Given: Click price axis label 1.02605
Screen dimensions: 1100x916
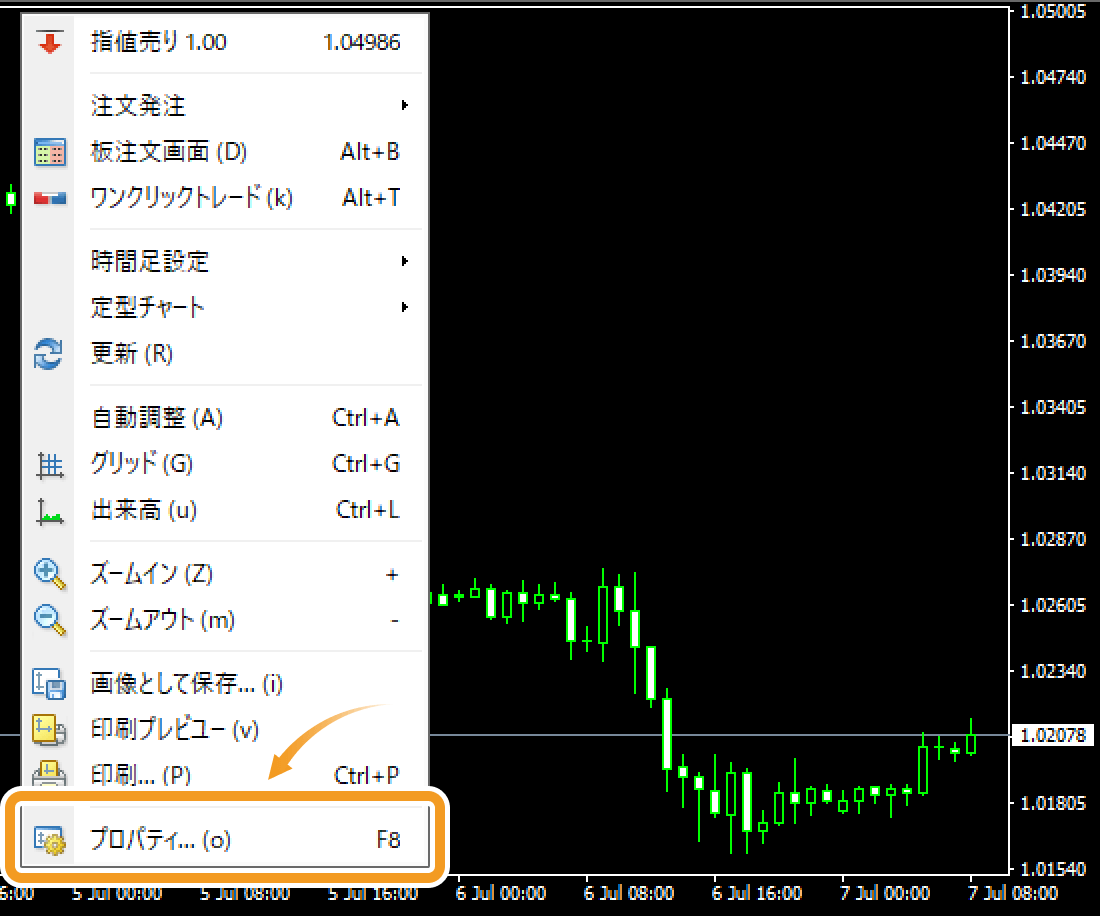Looking at the screenshot, I should tap(1053, 605).
